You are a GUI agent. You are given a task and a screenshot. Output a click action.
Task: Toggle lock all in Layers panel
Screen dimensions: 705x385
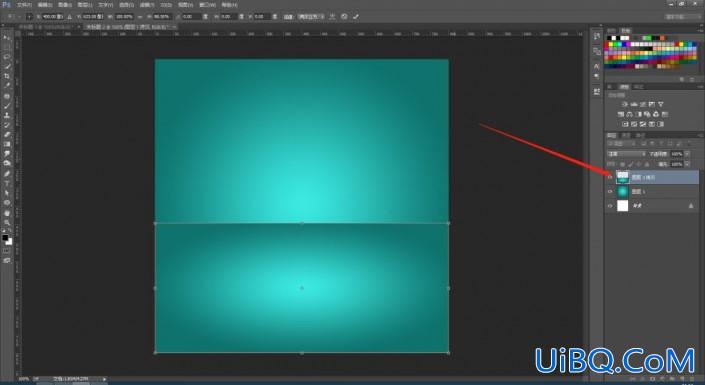[647, 164]
